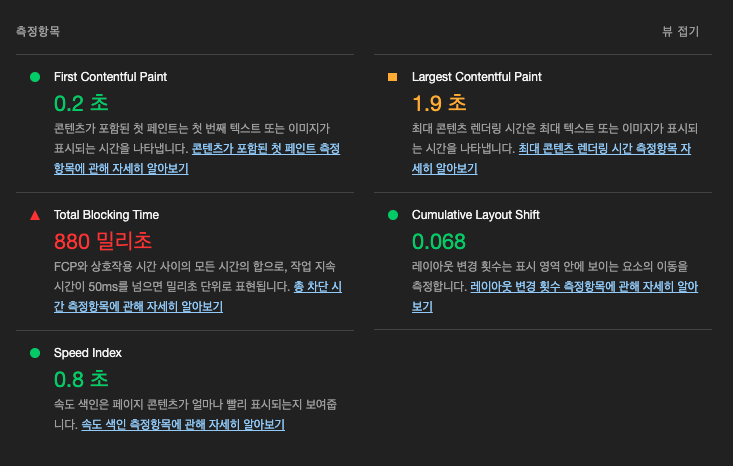Open the Largest Contentful Paint learn-more link
The width and height of the screenshot is (733, 466).
click(604, 149)
